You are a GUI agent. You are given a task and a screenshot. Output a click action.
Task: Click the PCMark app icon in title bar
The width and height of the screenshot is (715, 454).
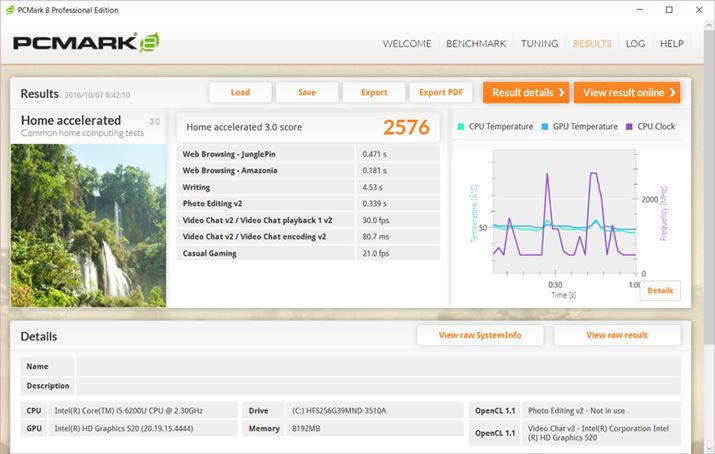[x=10, y=10]
